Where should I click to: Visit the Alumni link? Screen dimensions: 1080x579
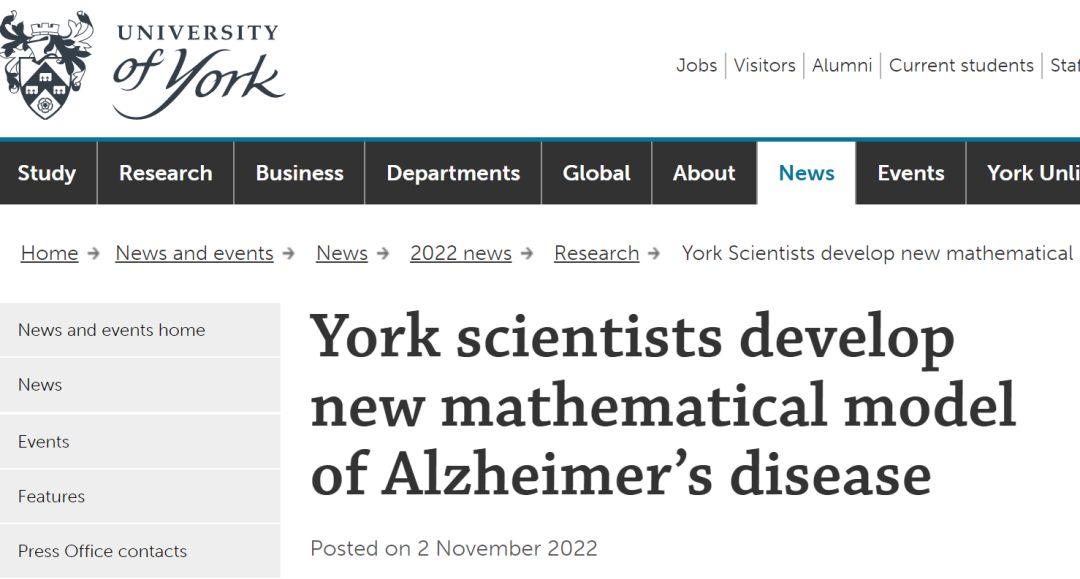pyautogui.click(x=842, y=65)
